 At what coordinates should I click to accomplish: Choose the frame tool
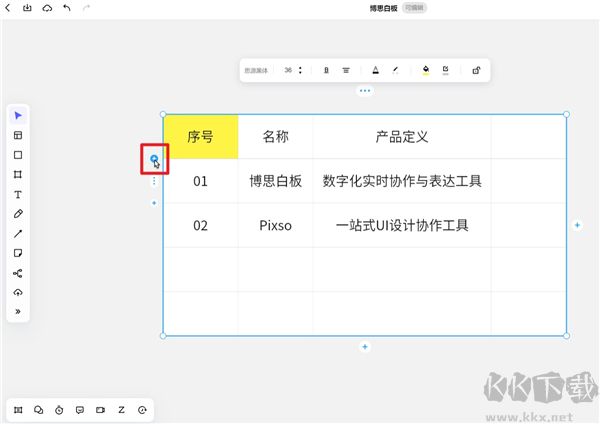18,175
